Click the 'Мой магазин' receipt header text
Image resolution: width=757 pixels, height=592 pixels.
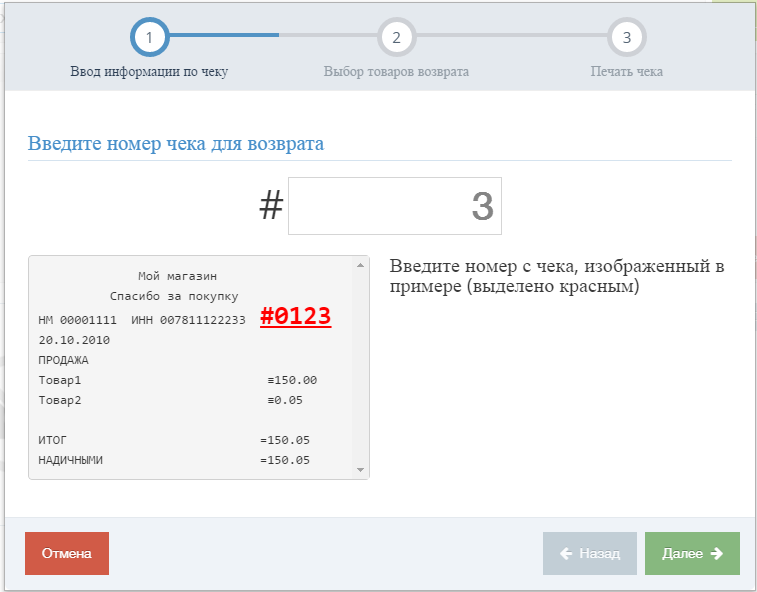177,276
